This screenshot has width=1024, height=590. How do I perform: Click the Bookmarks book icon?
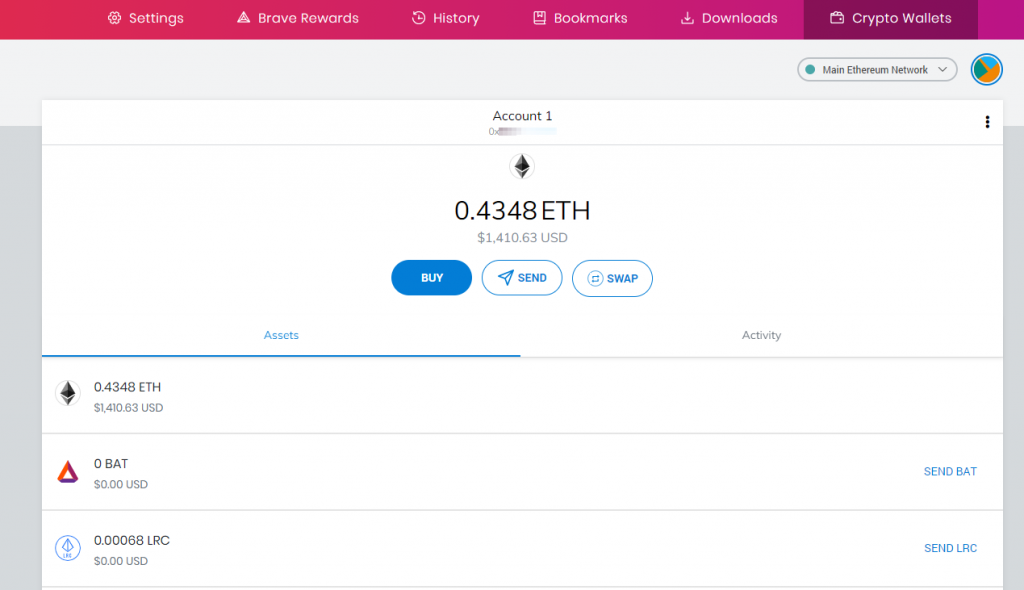click(x=539, y=18)
